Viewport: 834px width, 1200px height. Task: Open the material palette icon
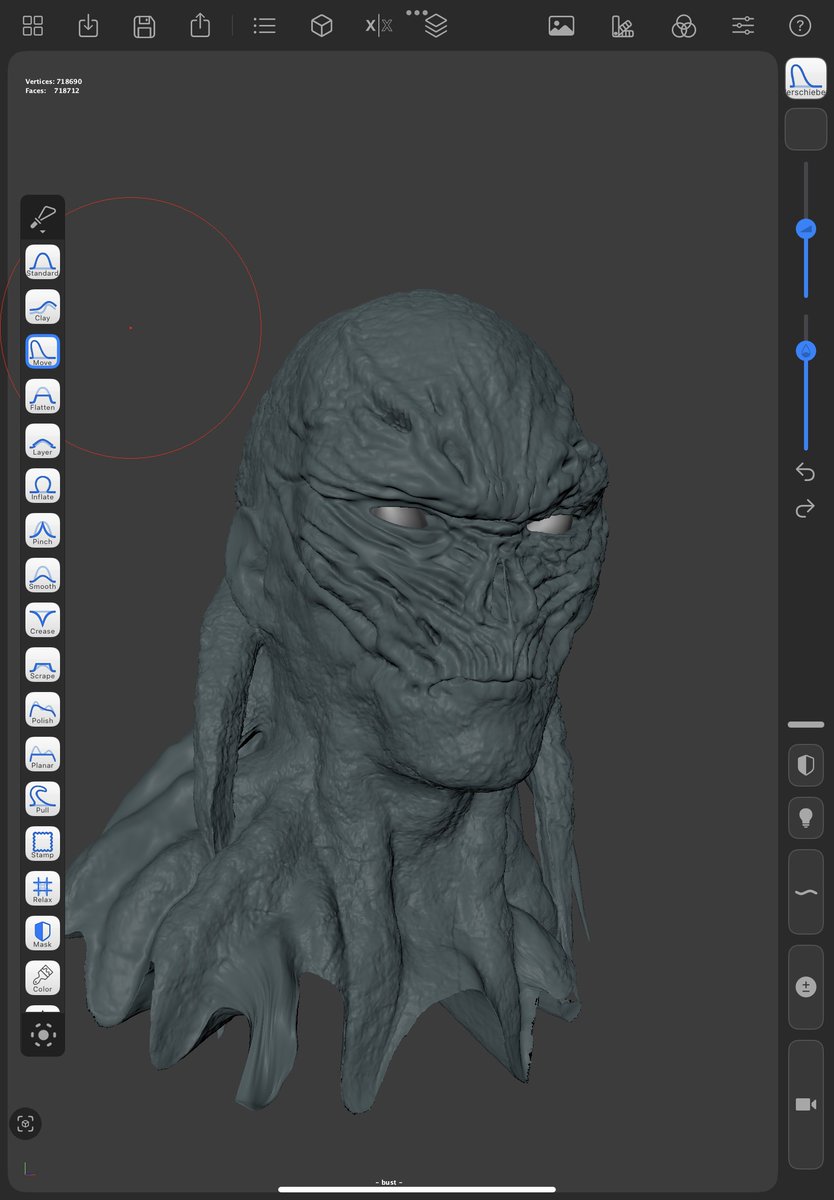[x=623, y=26]
